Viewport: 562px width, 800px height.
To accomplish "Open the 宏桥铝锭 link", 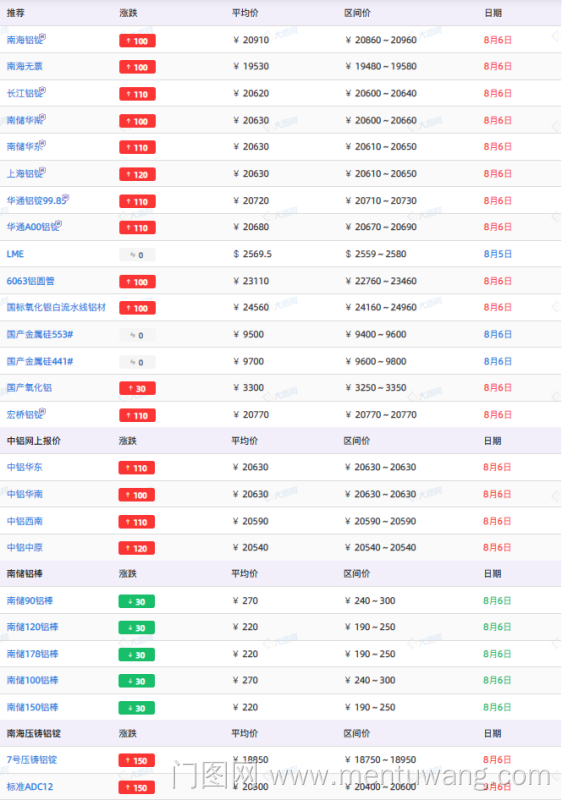I will [24, 415].
